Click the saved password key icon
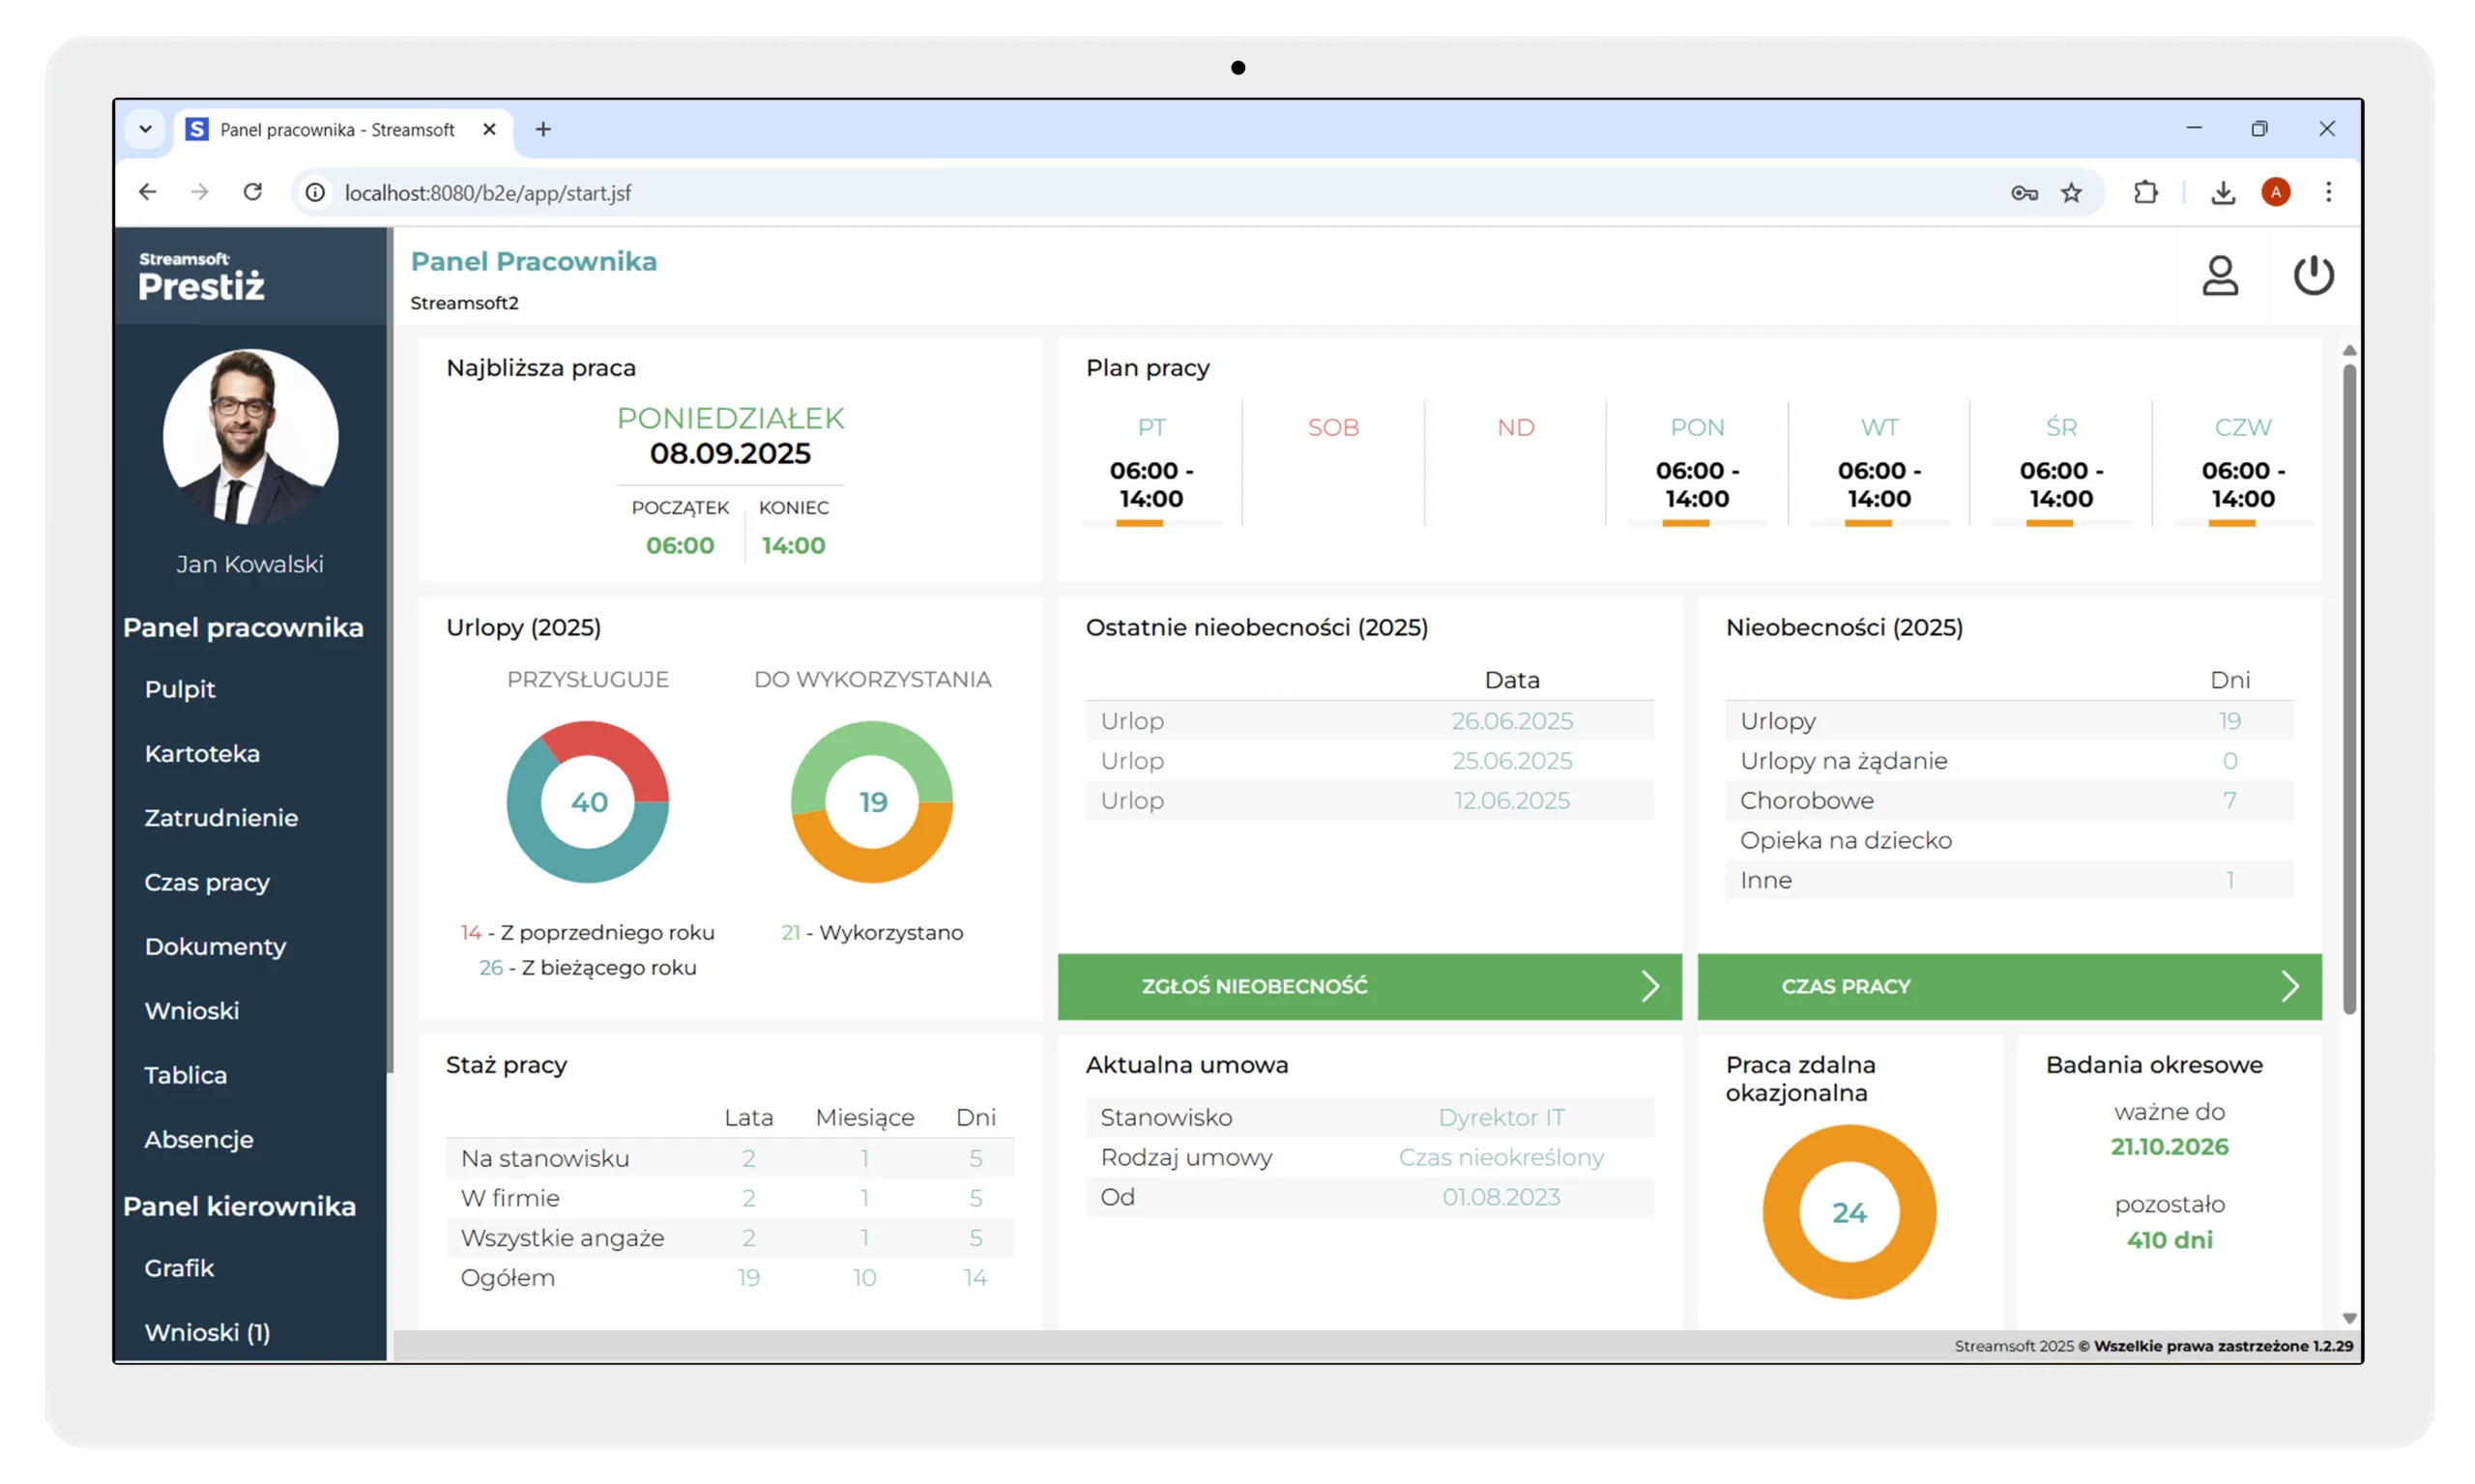The width and height of the screenshot is (2475, 1484). (x=2024, y=193)
